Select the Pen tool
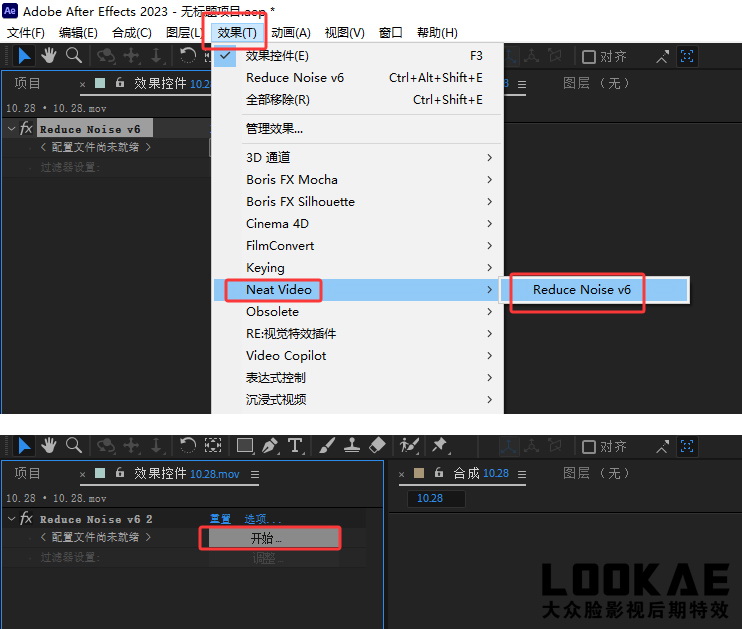The height and width of the screenshot is (629, 742). tap(270, 445)
